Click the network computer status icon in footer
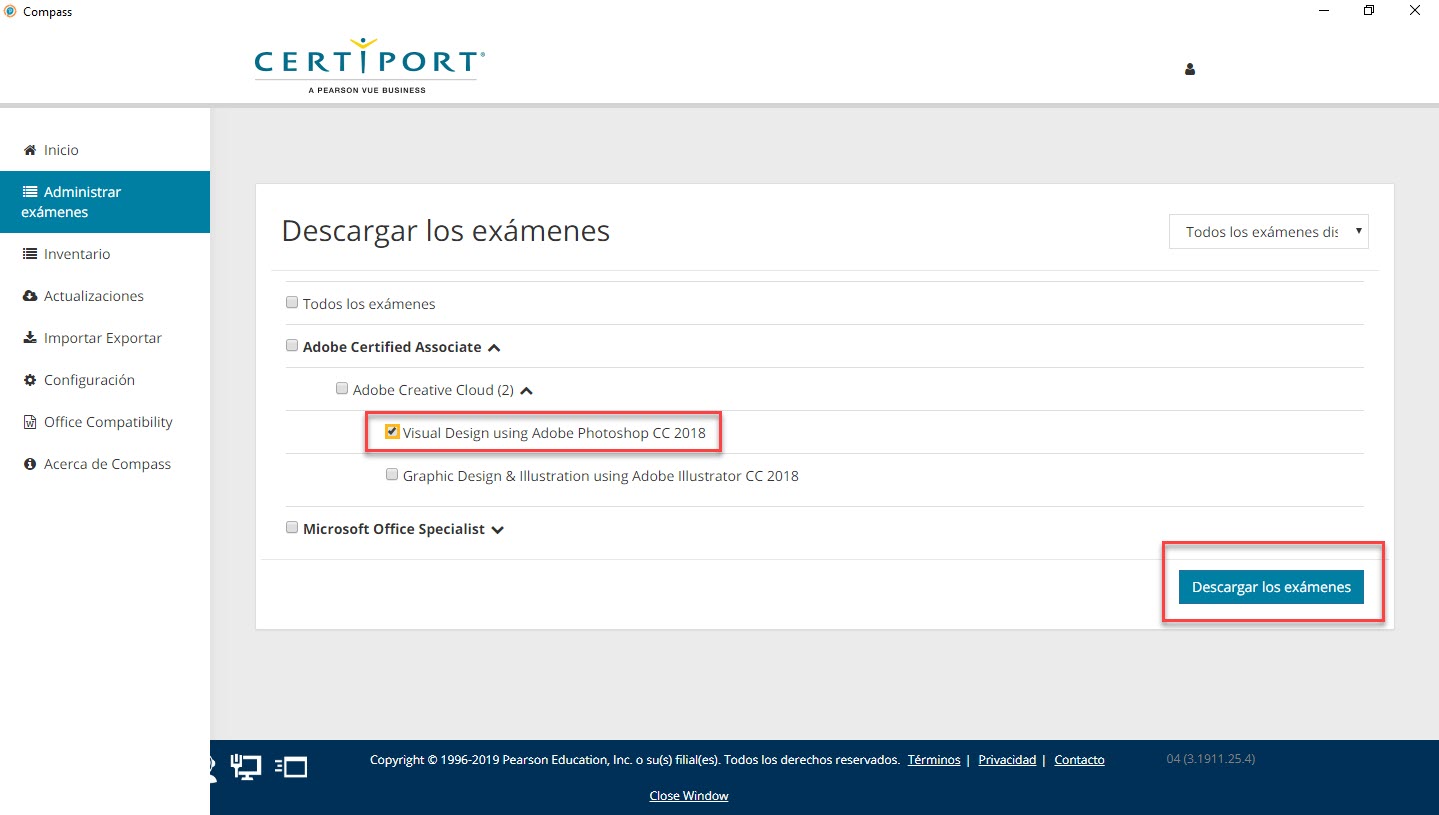Image resolution: width=1439 pixels, height=815 pixels. tap(246, 767)
